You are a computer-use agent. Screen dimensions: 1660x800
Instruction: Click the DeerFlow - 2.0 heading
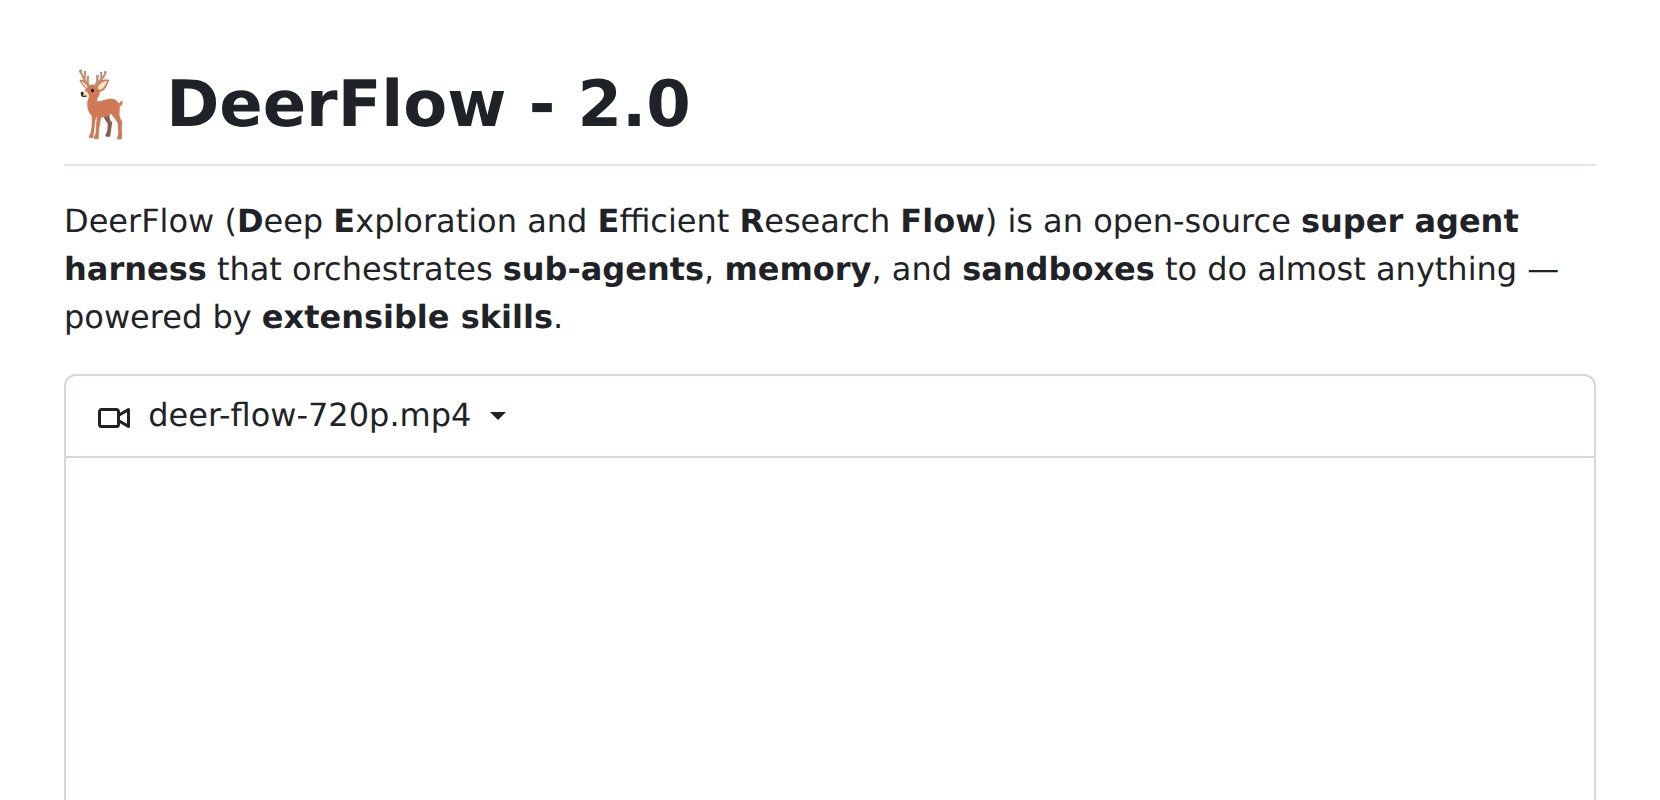430,102
